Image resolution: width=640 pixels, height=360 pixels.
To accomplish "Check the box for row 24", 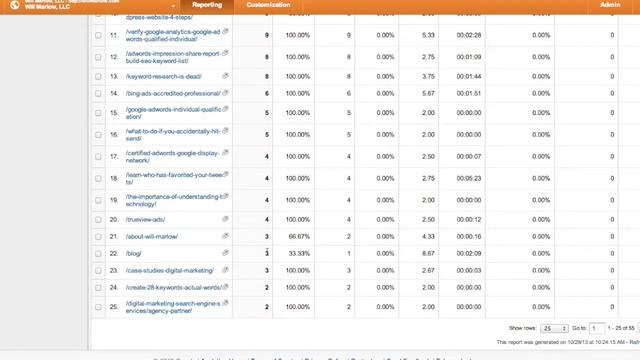I will pos(98,287).
